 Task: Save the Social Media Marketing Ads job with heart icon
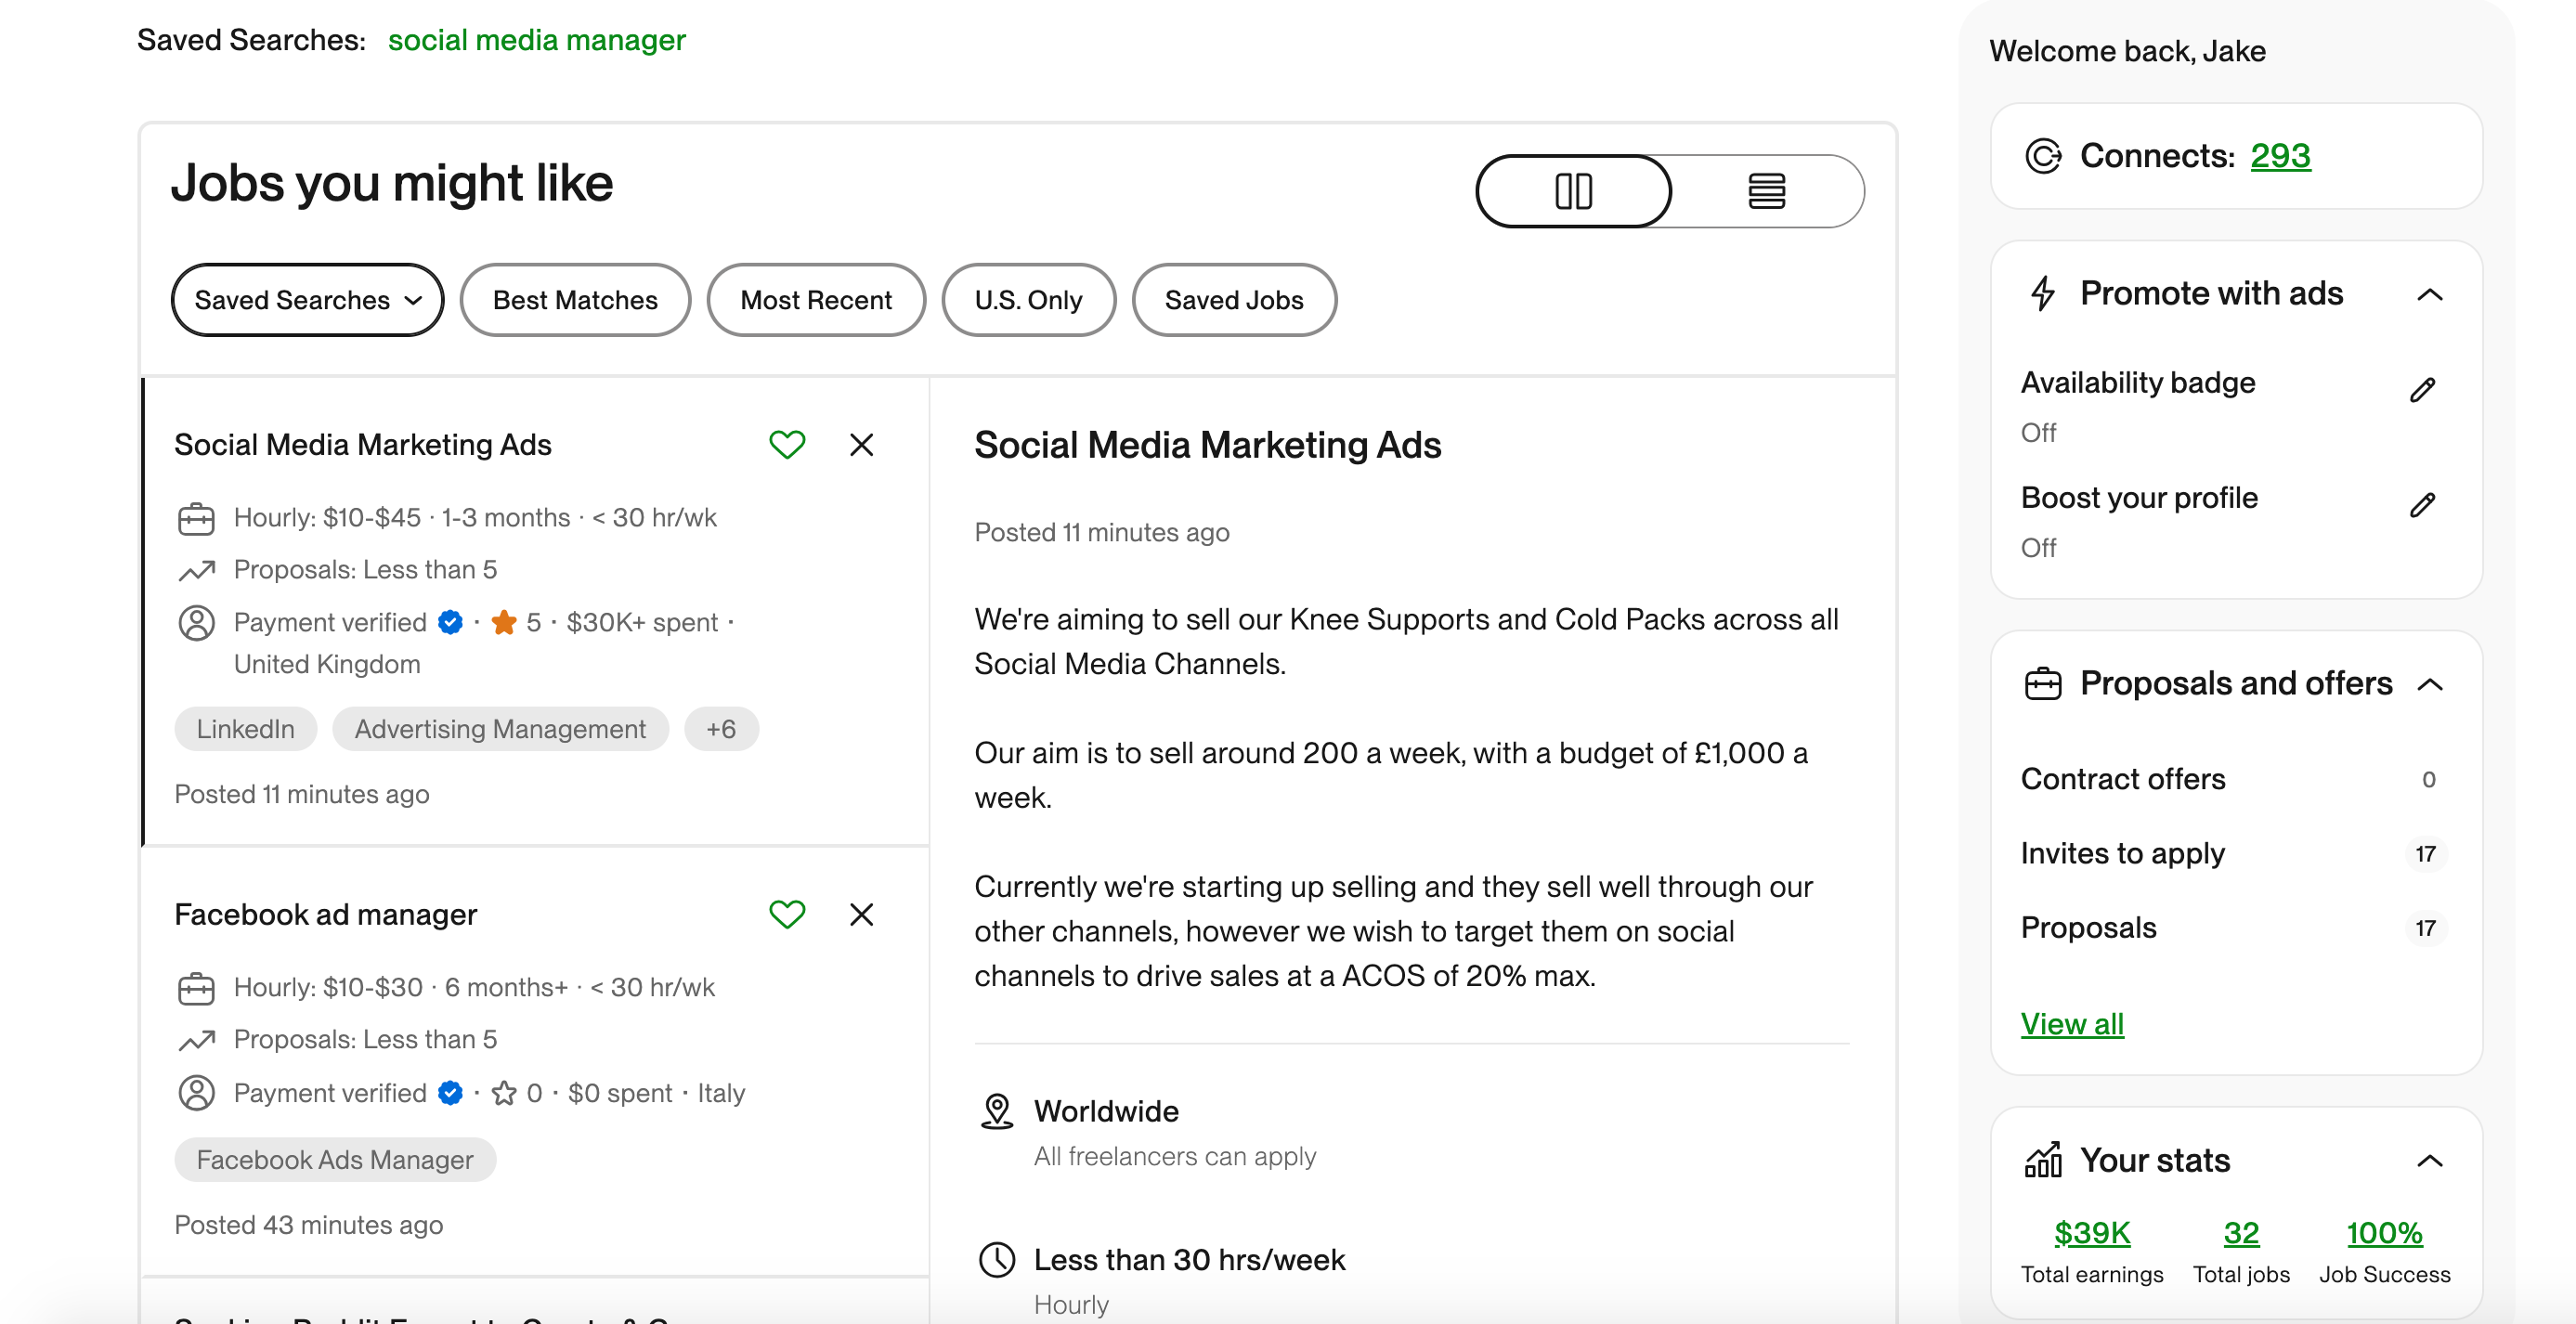coord(787,445)
